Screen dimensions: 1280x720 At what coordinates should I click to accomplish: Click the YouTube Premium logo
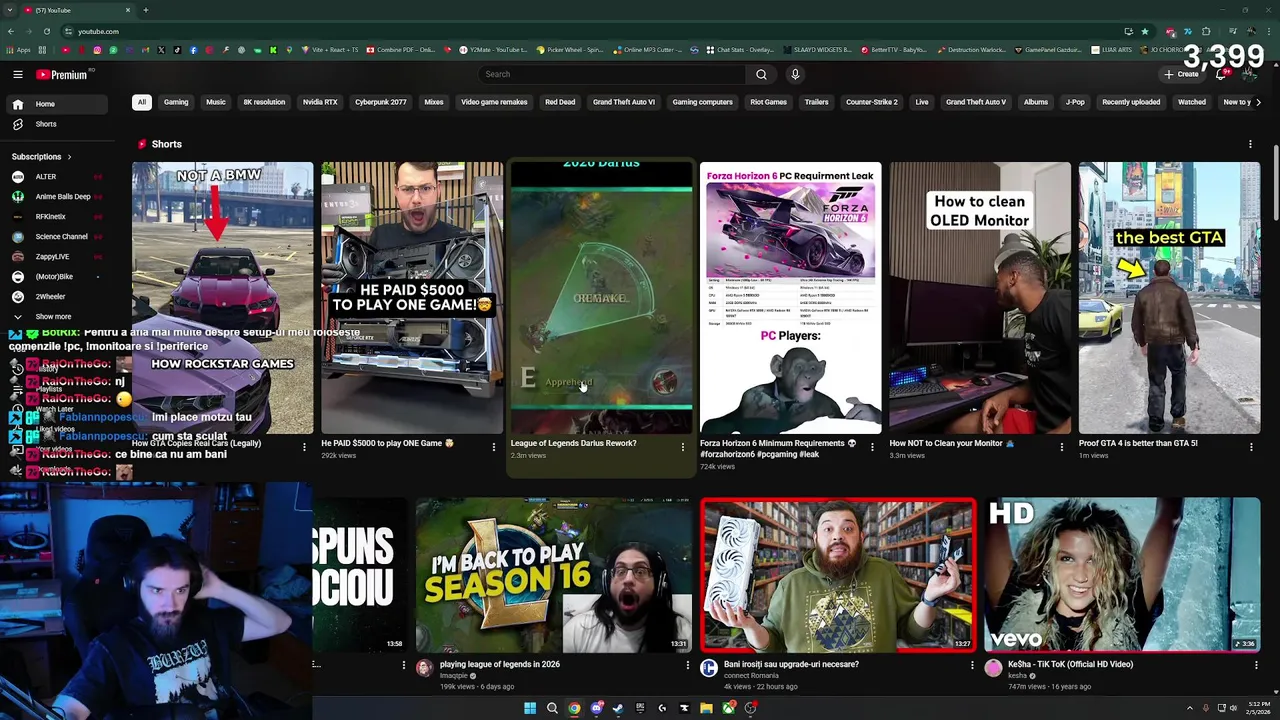62,74
